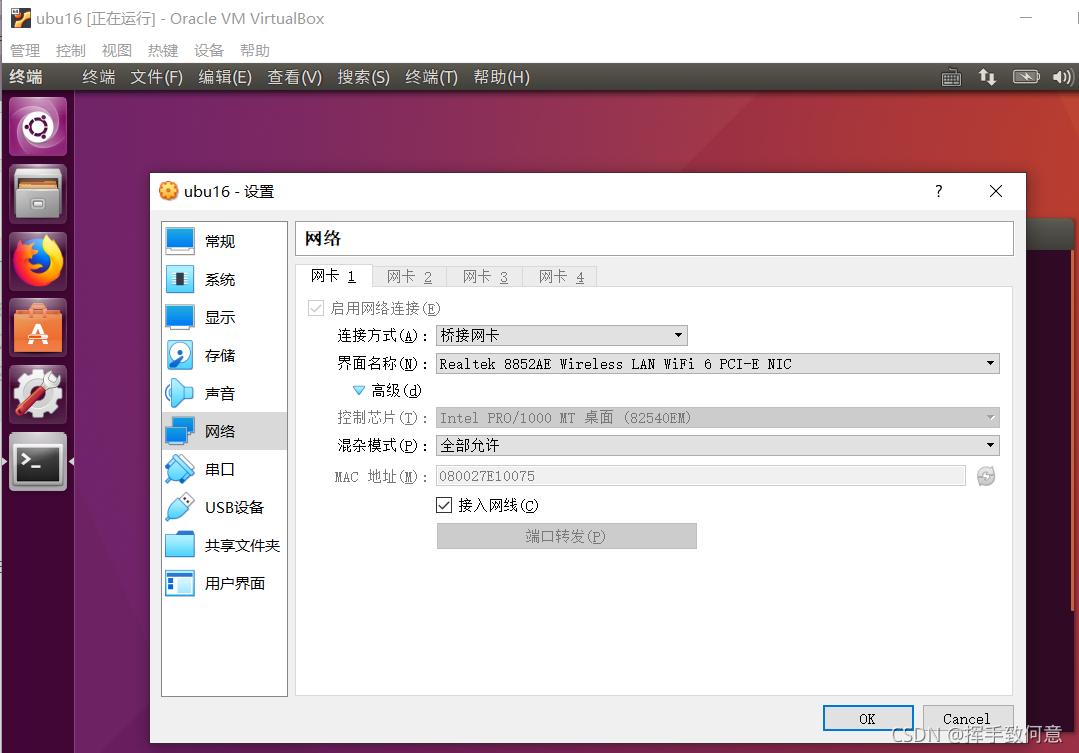Viewport: 1079px width, 753px height.
Task: Click the Cancel button
Action: click(967, 719)
